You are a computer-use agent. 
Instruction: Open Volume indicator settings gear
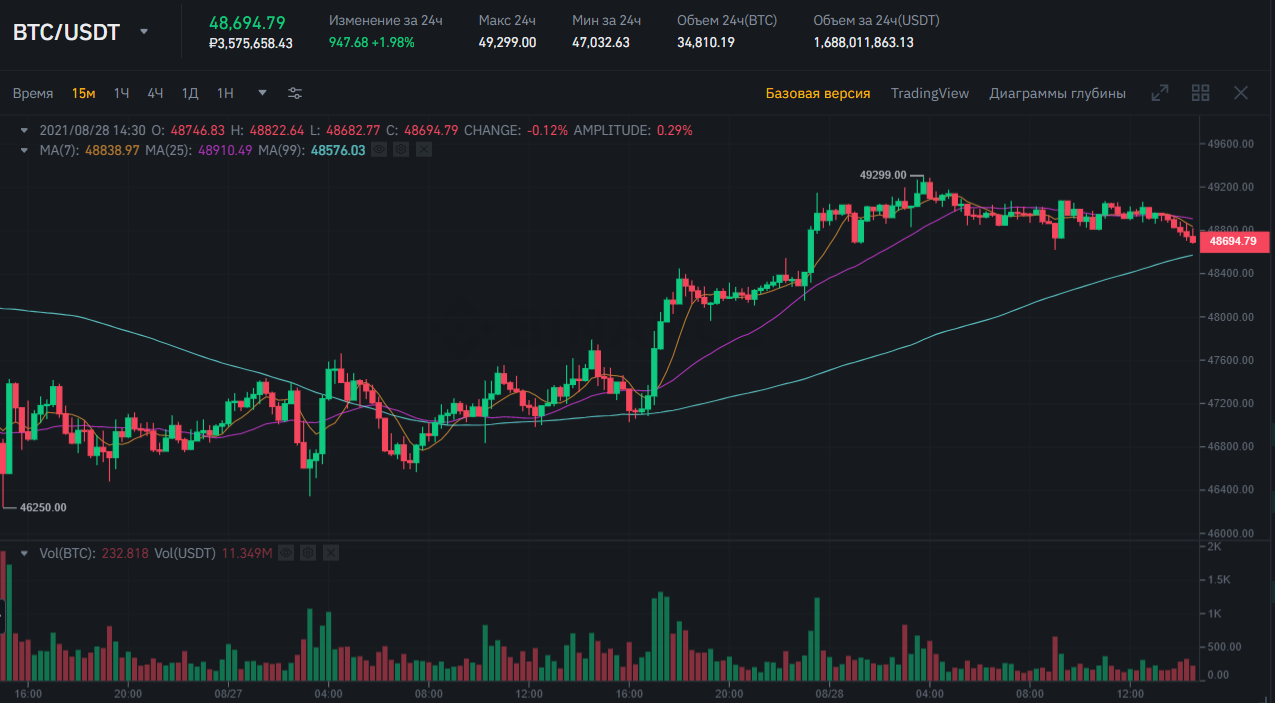308,552
